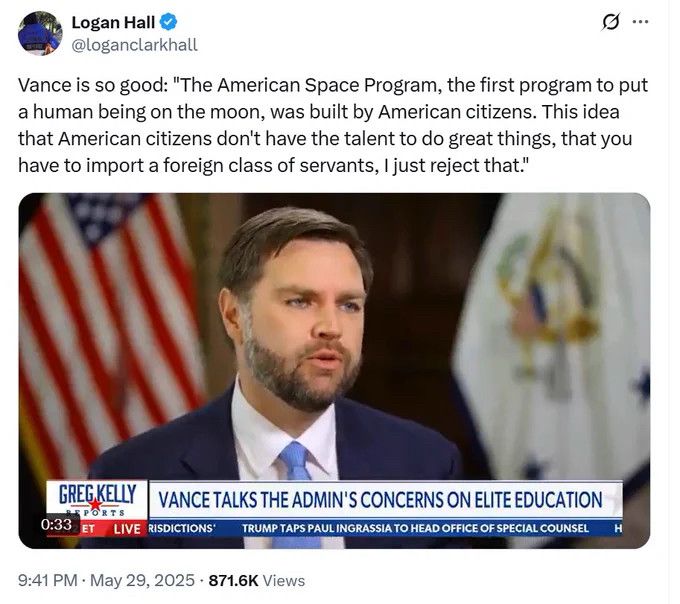Open Logan Hall's profile avatar
This screenshot has height=604, width=680.
point(40,33)
